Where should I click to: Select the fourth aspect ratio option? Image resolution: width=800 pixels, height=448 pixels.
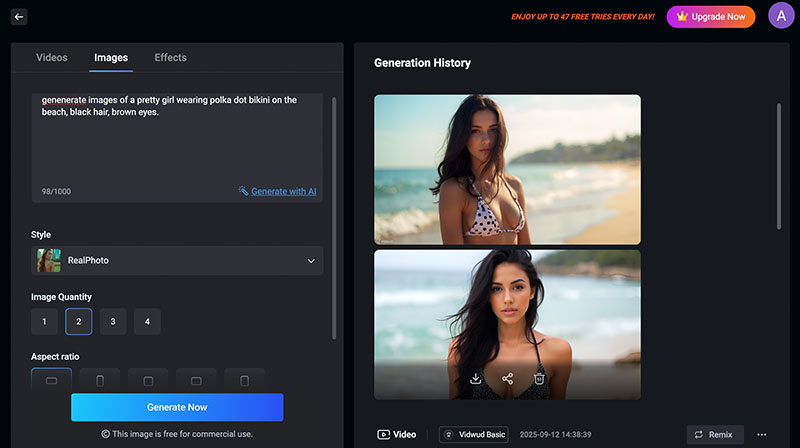pos(196,380)
